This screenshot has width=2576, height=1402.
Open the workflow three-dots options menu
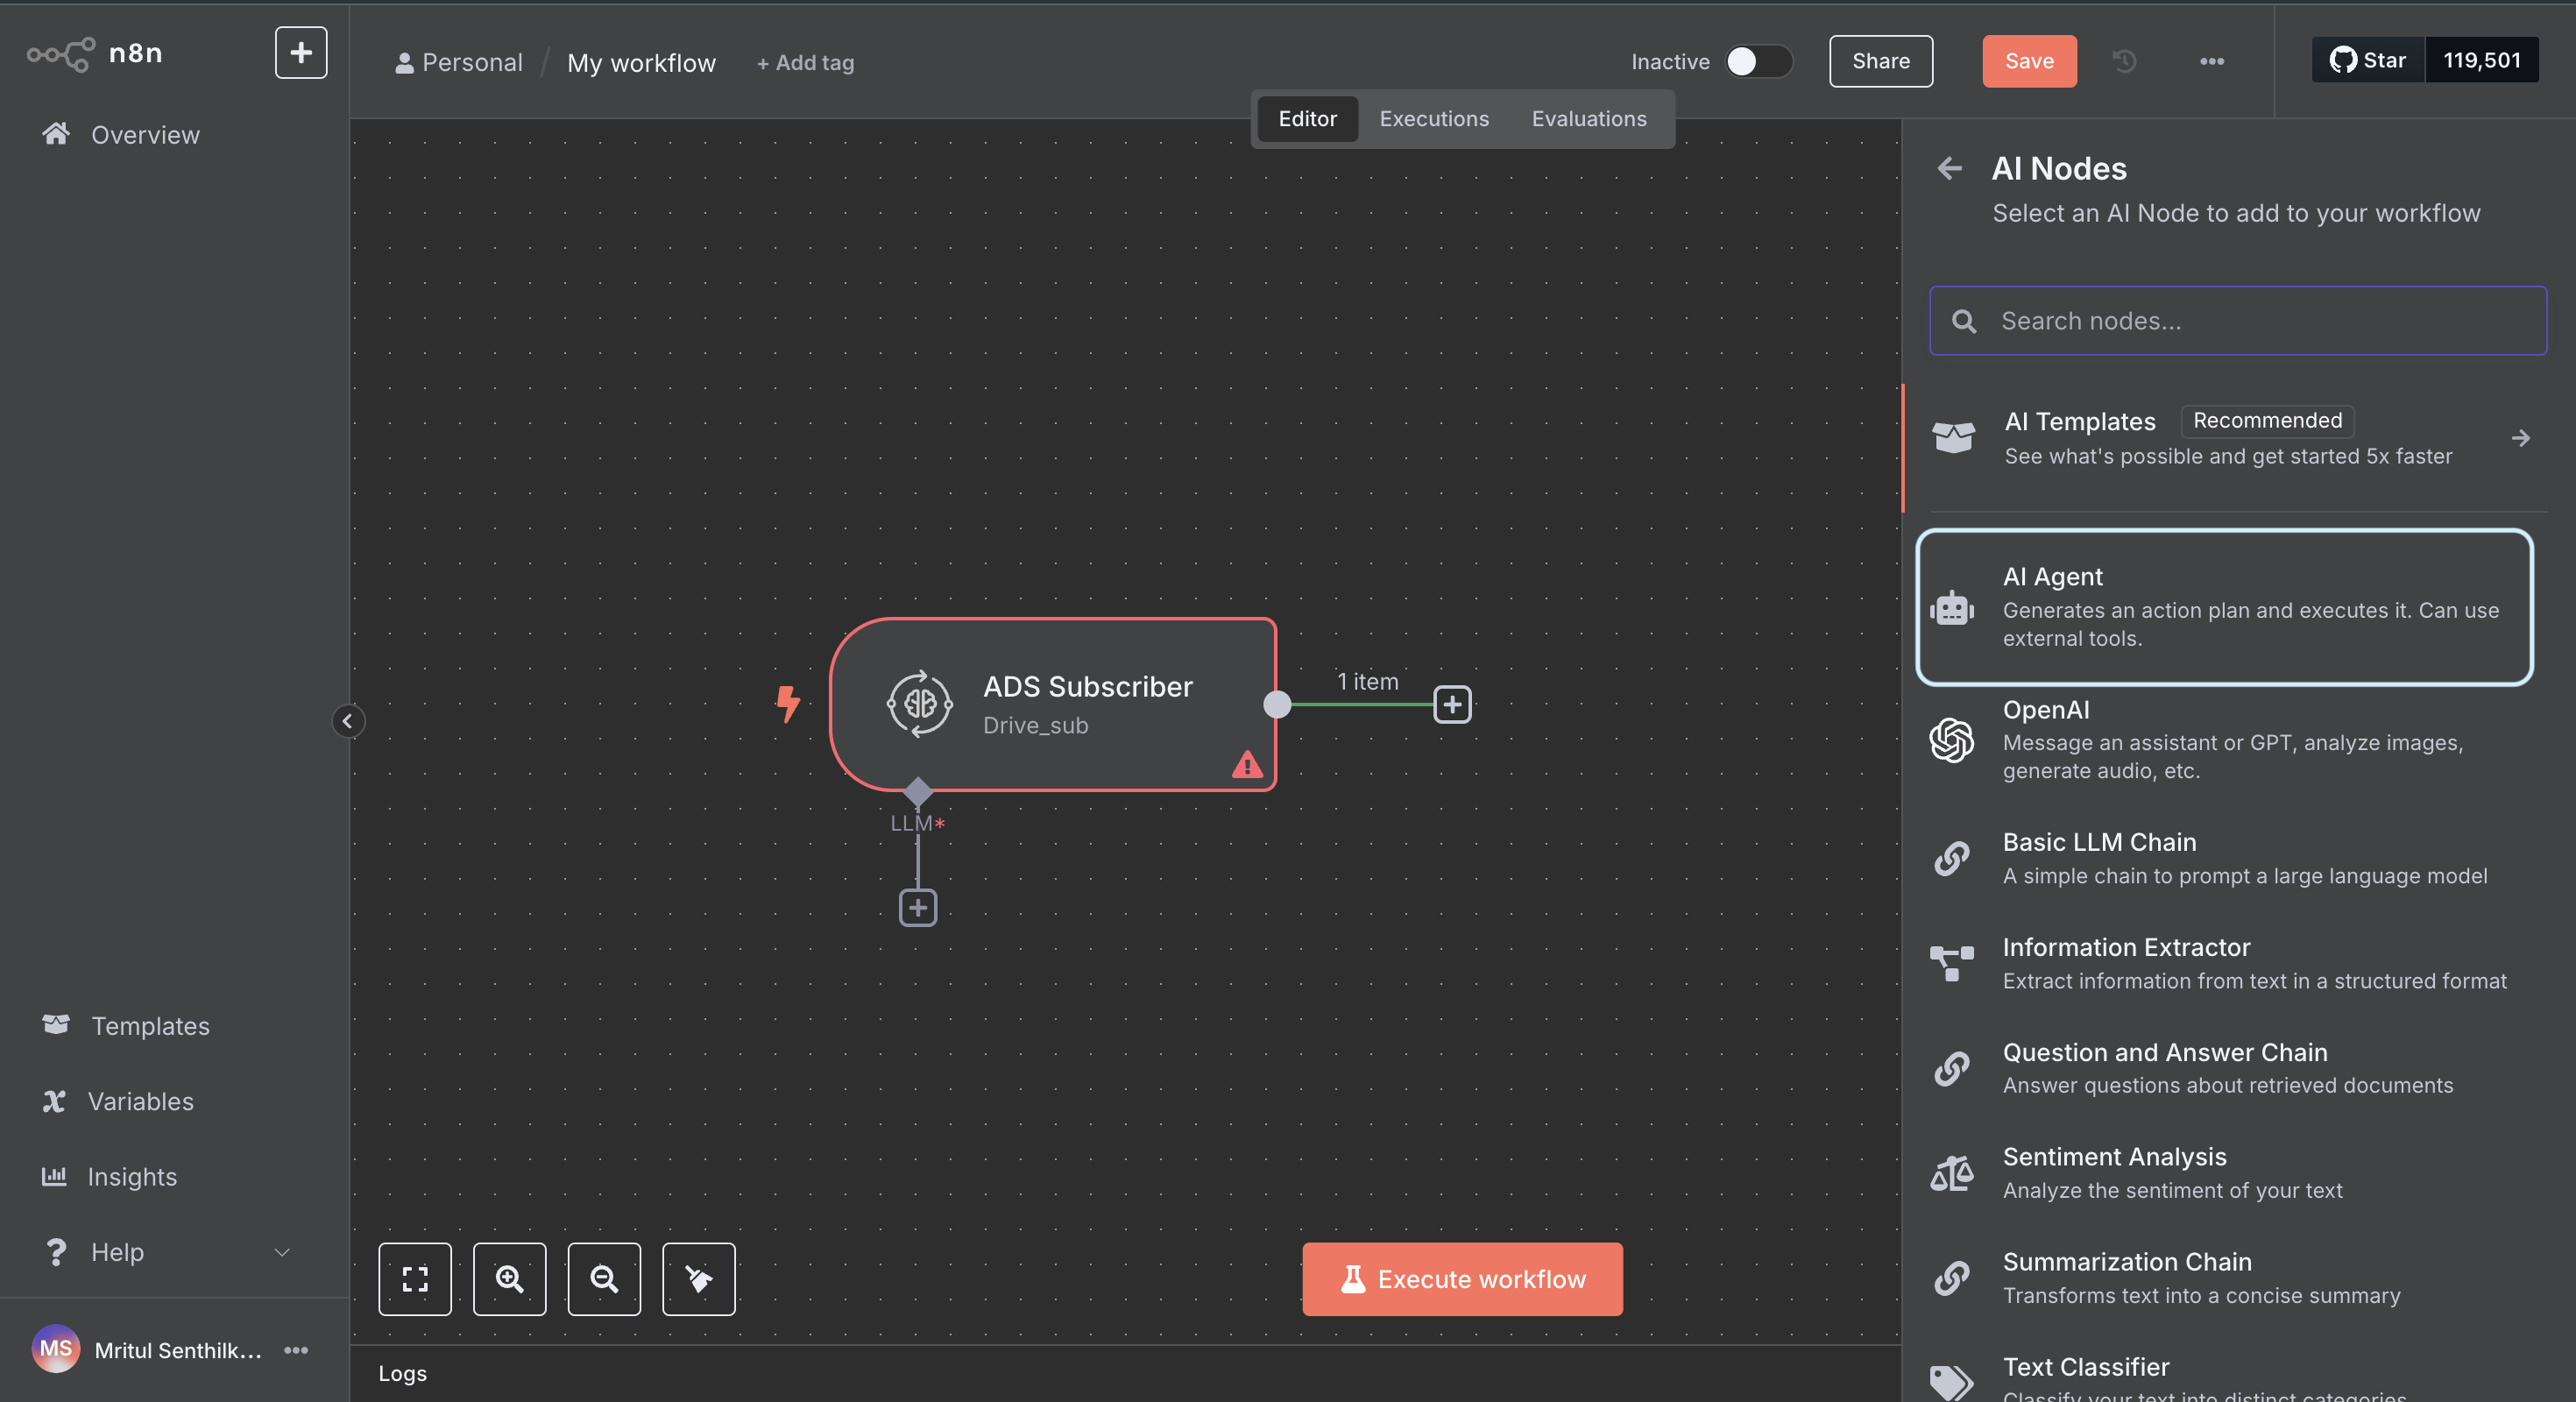pyautogui.click(x=2211, y=61)
